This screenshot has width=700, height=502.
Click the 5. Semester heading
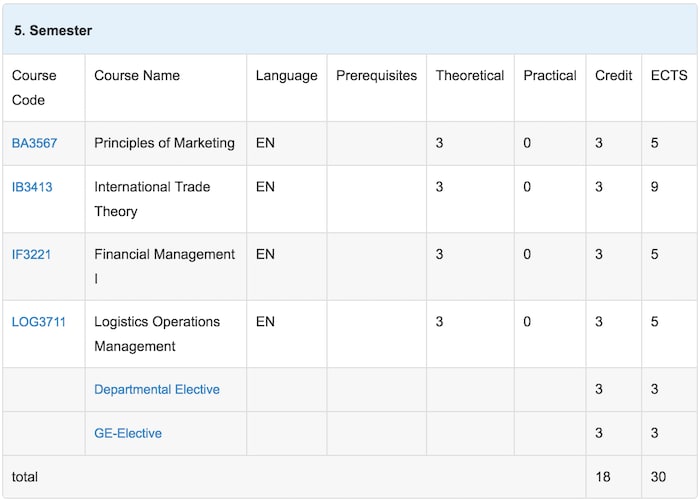53,31
